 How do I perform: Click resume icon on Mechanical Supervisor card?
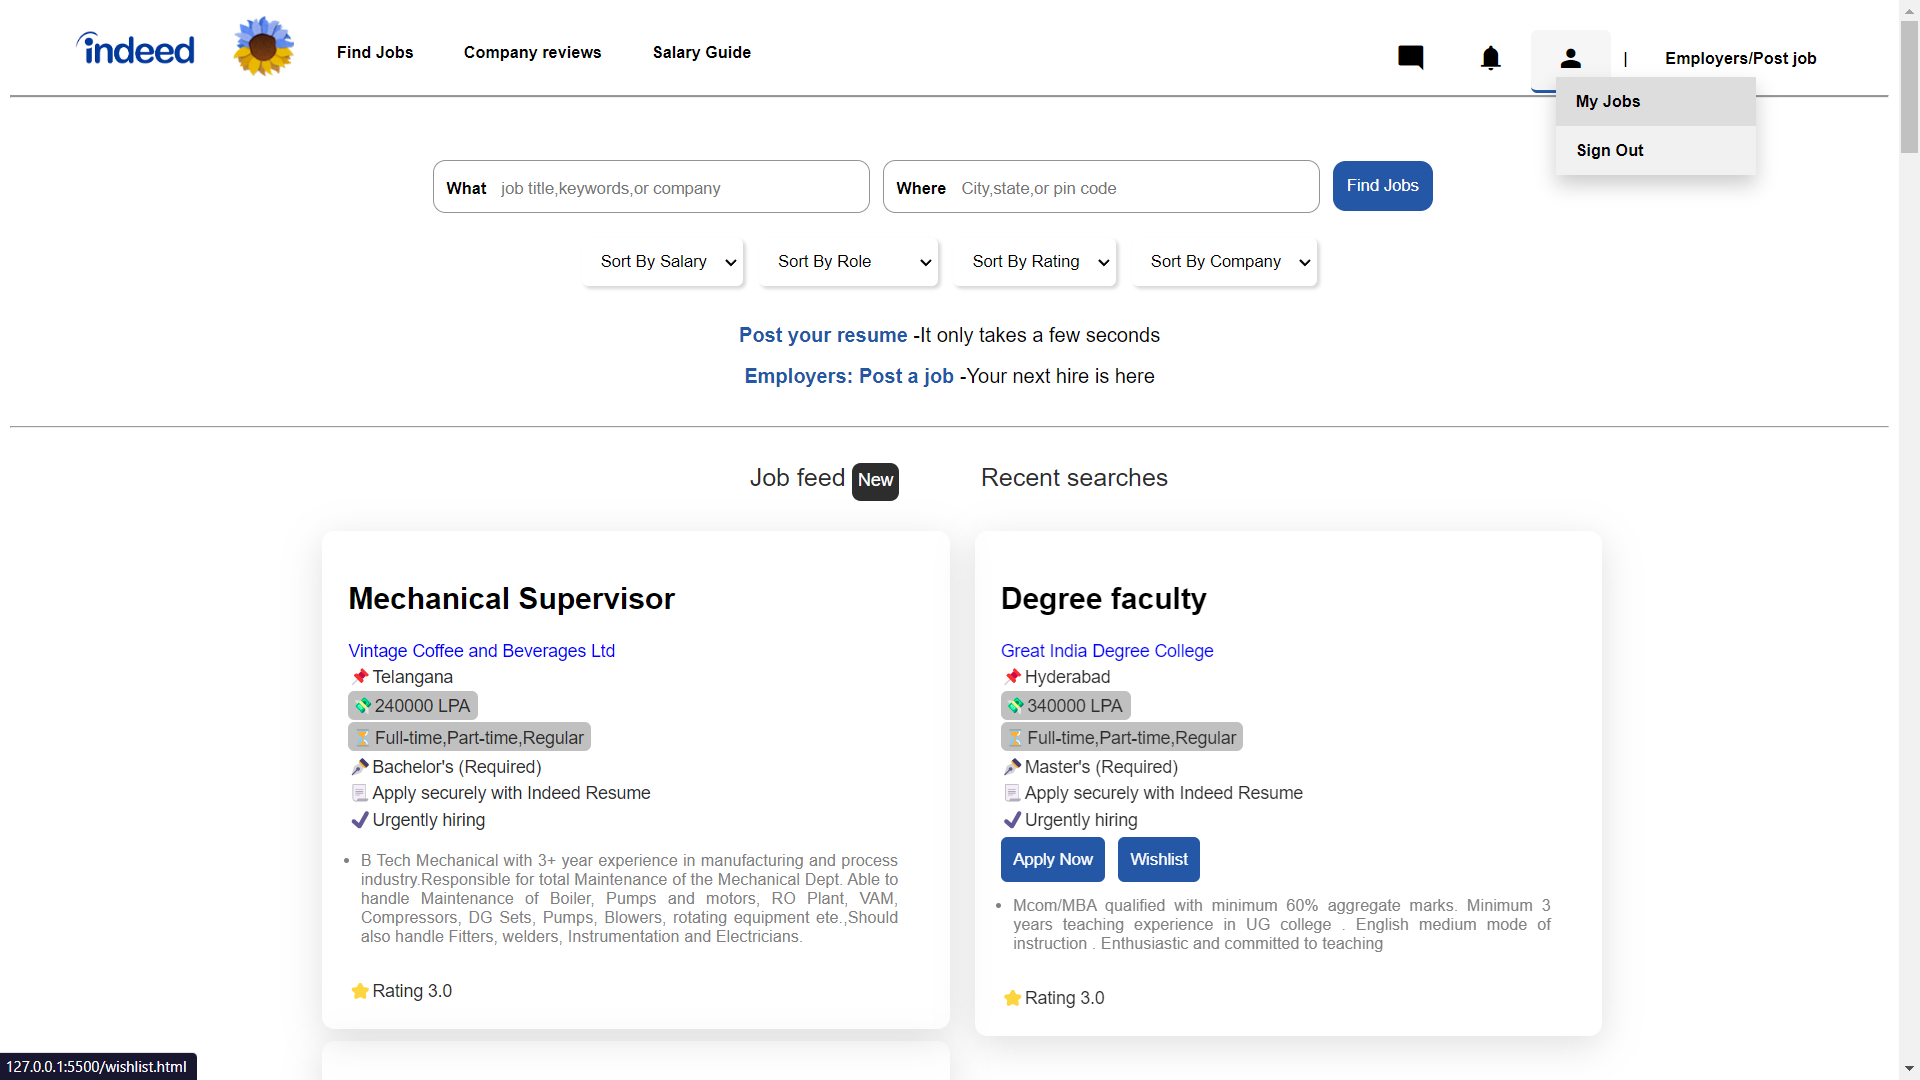360,793
